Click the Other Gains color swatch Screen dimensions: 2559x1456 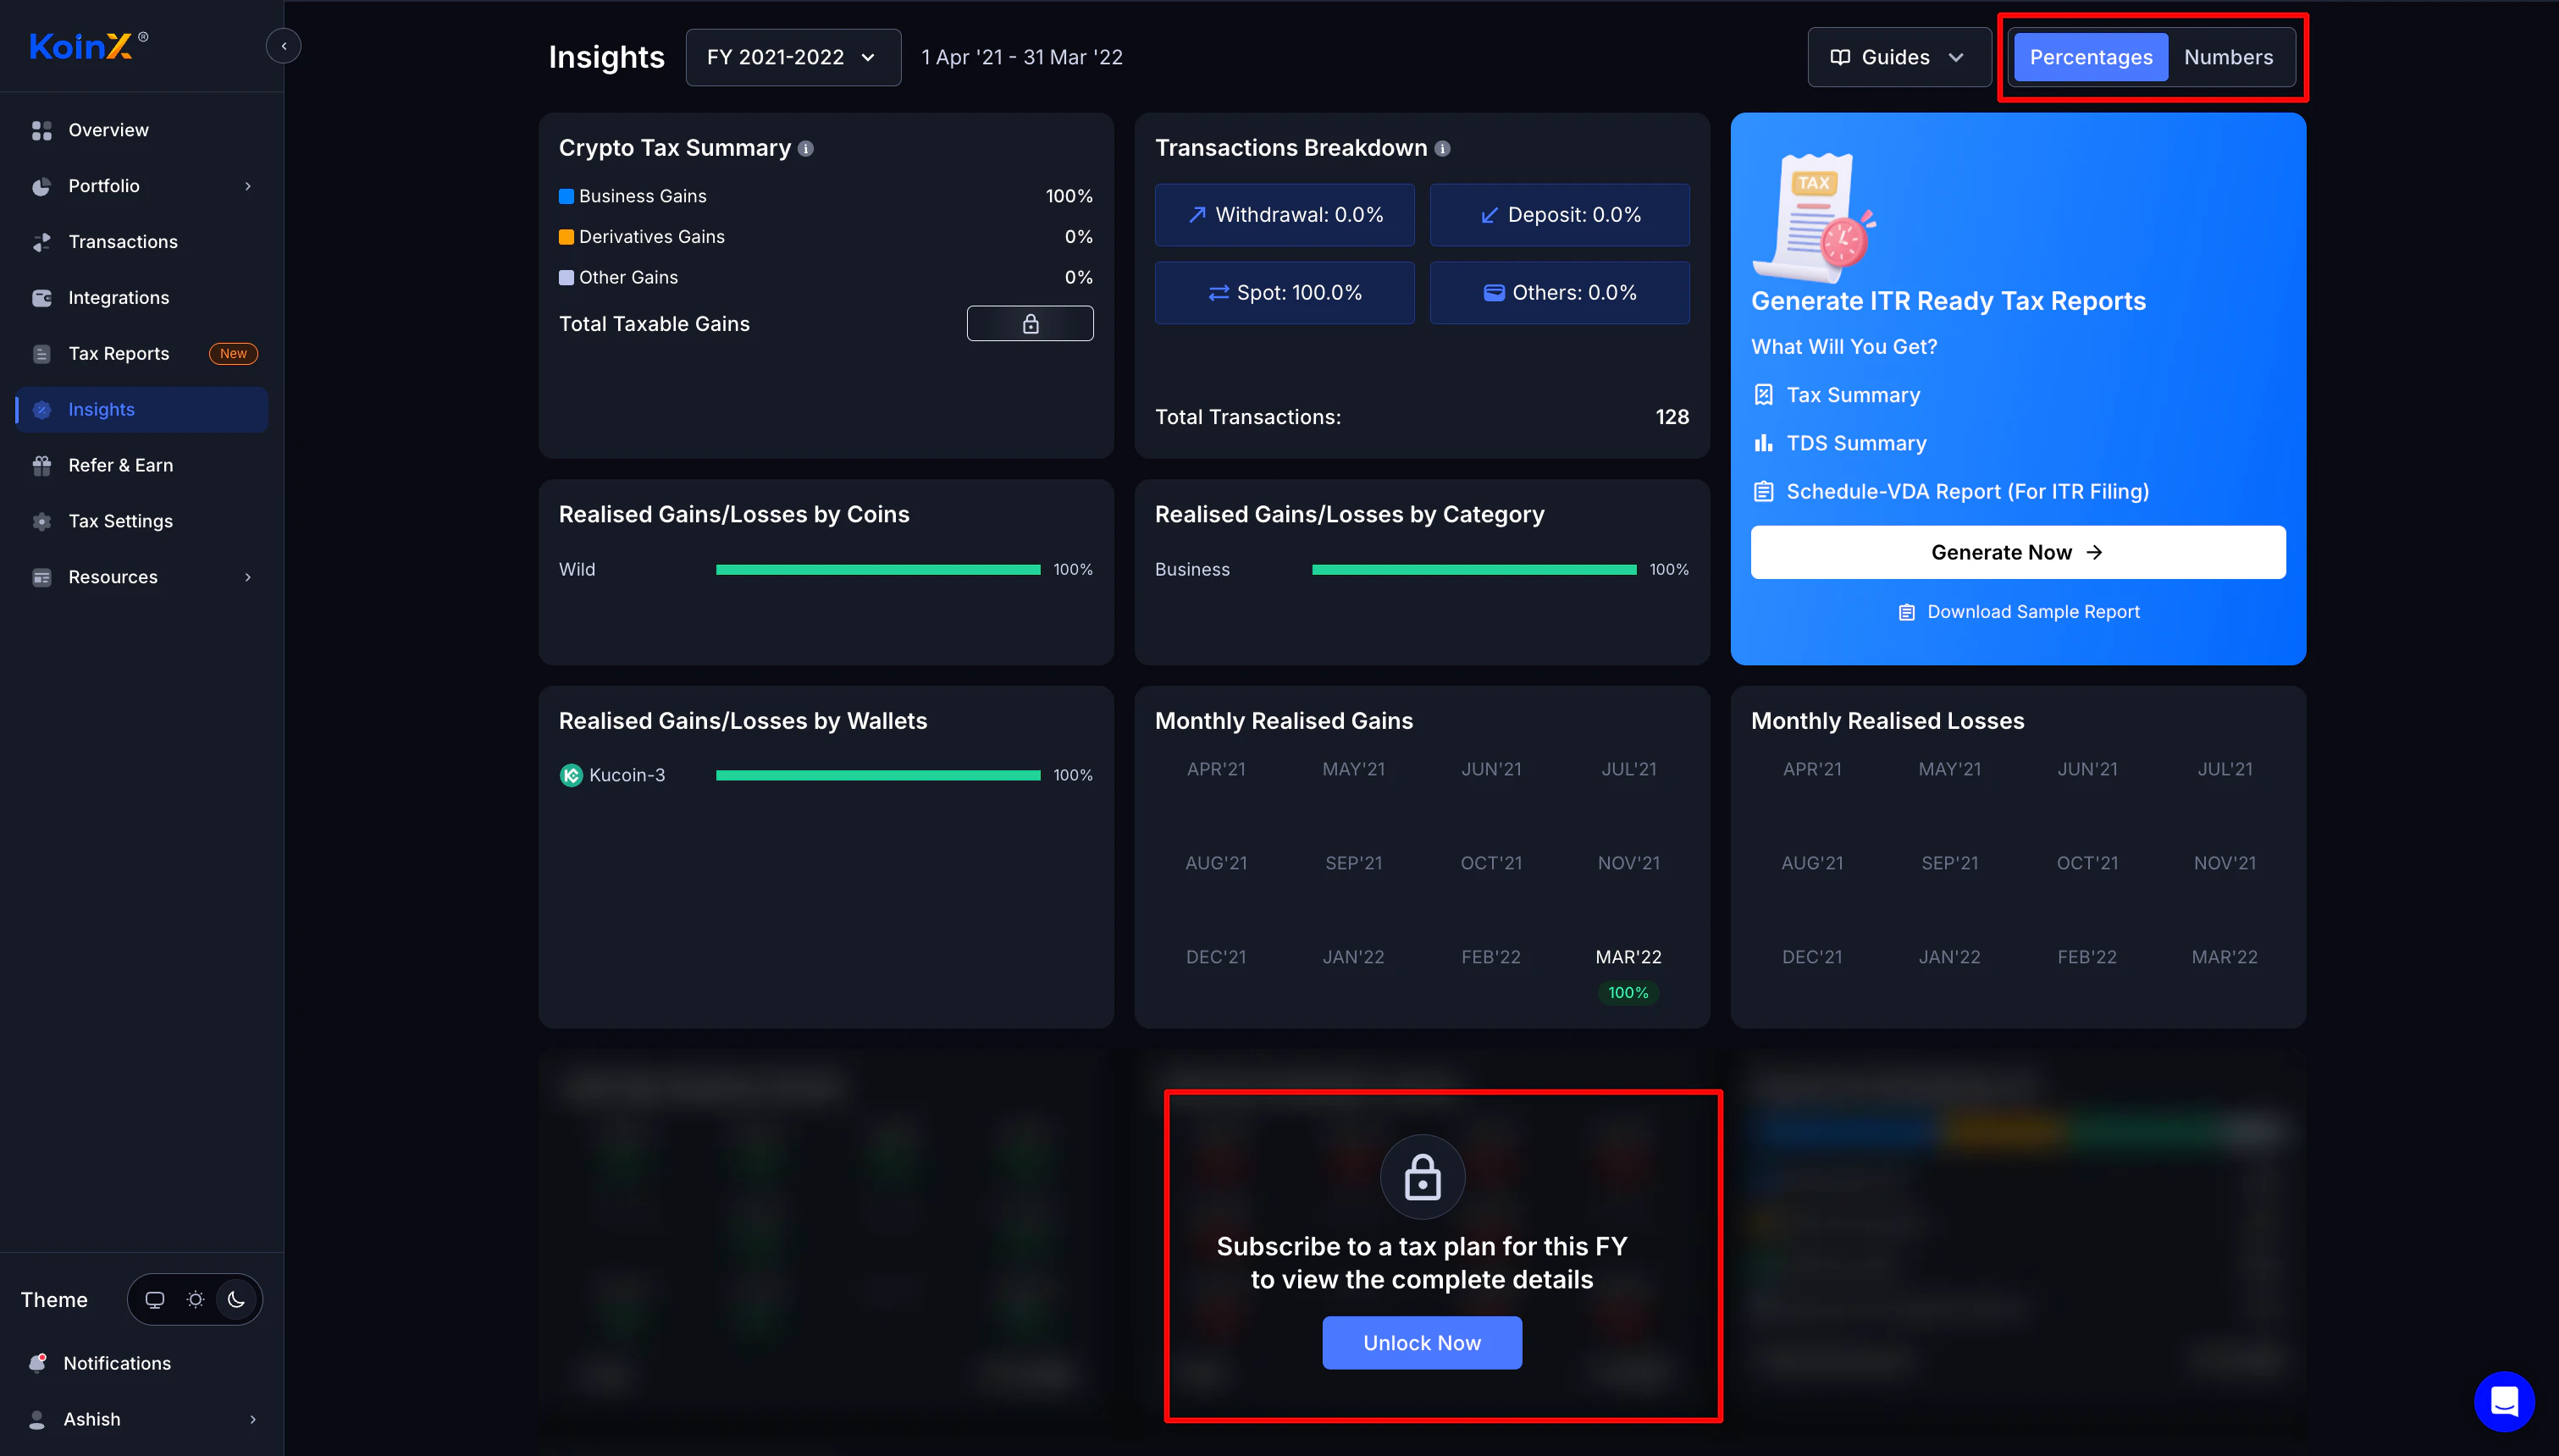click(566, 278)
